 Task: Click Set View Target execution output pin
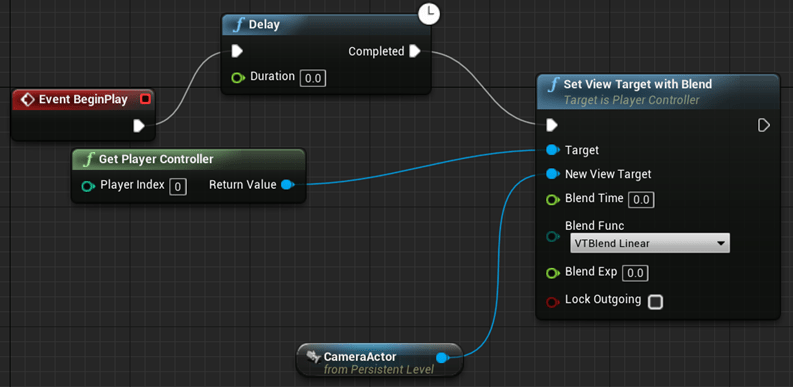coord(764,125)
